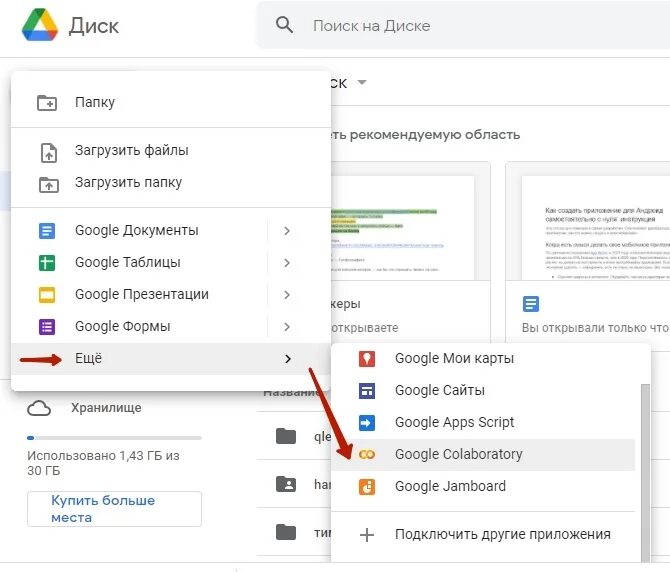Viewport: 670px width, 572px height.
Task: Click the storage cloud icon
Action: (x=39, y=408)
